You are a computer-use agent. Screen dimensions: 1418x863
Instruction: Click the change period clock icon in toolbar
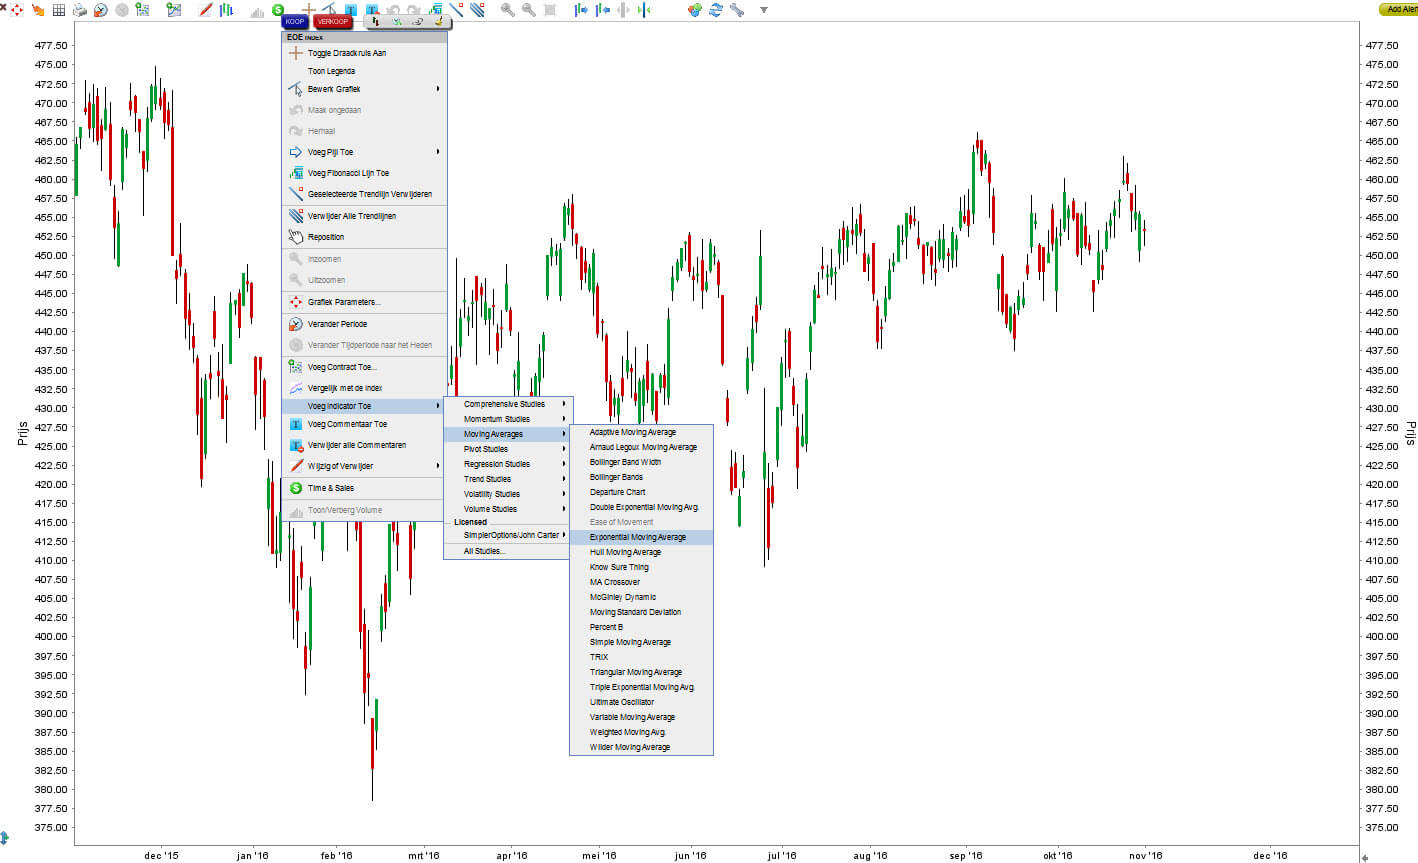click(101, 10)
